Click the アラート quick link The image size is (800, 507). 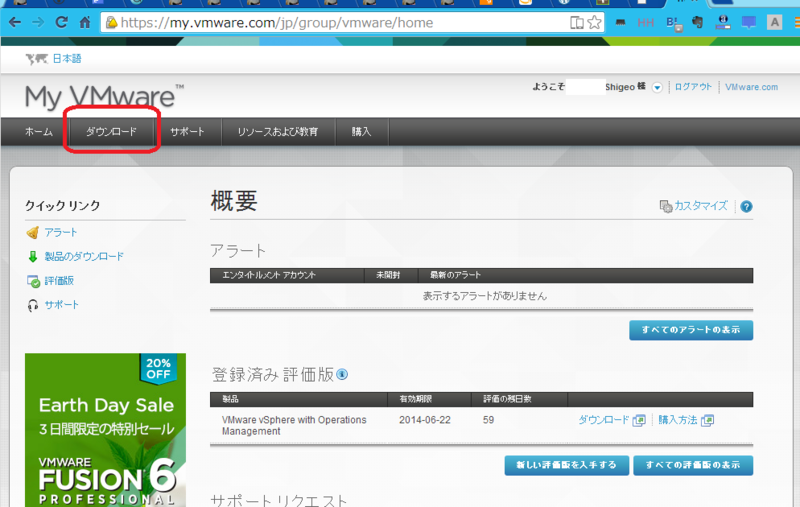(x=61, y=233)
